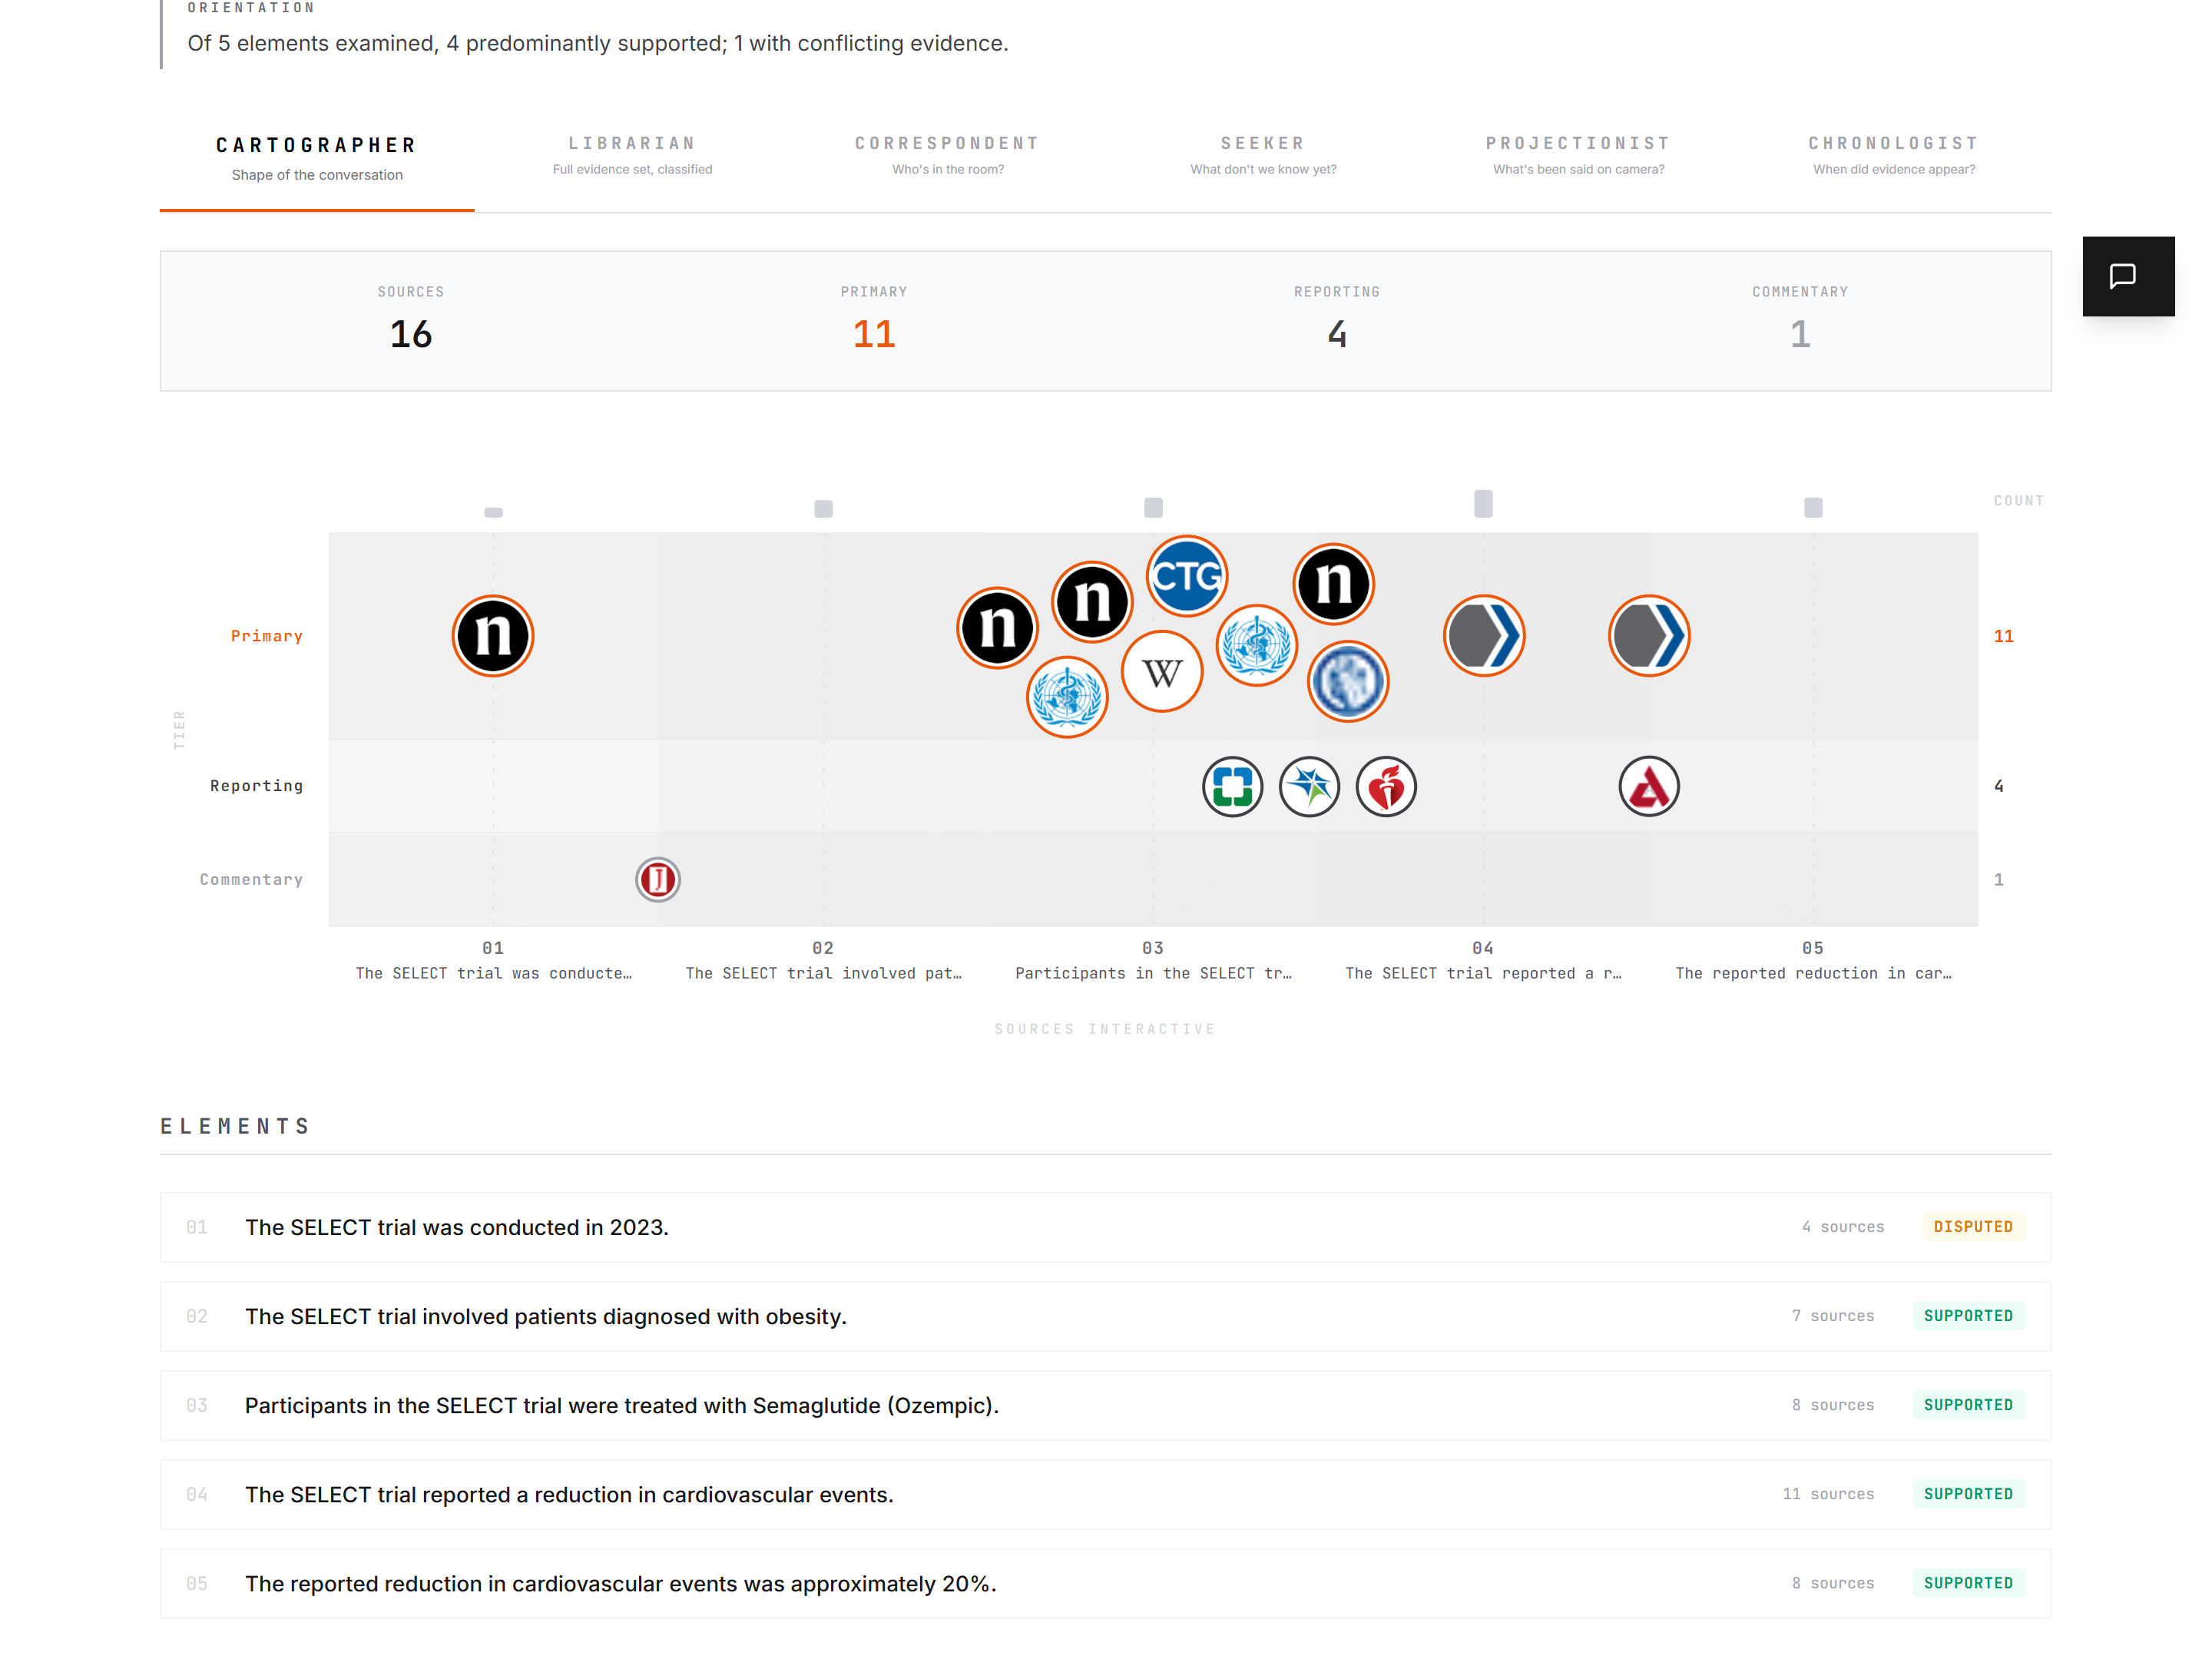This screenshot has height=1659, width=2212.
Task: Click the Commentary stat '1' in the summary
Action: coord(1800,334)
